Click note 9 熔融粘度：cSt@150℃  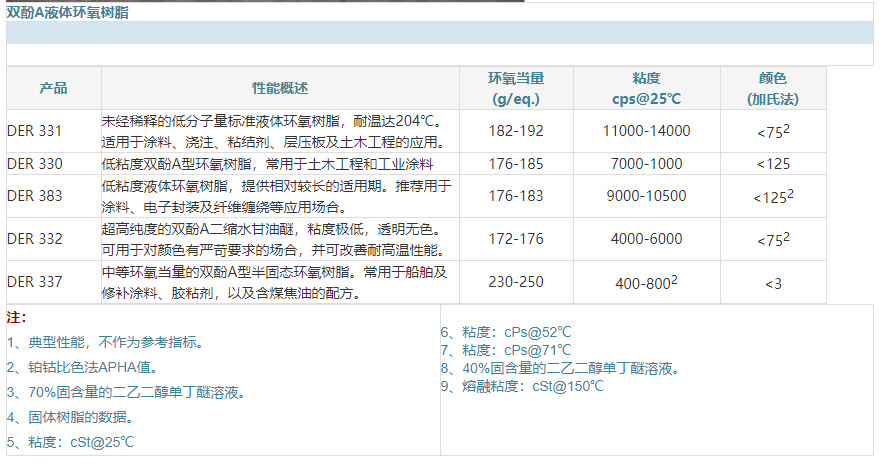coord(522,387)
